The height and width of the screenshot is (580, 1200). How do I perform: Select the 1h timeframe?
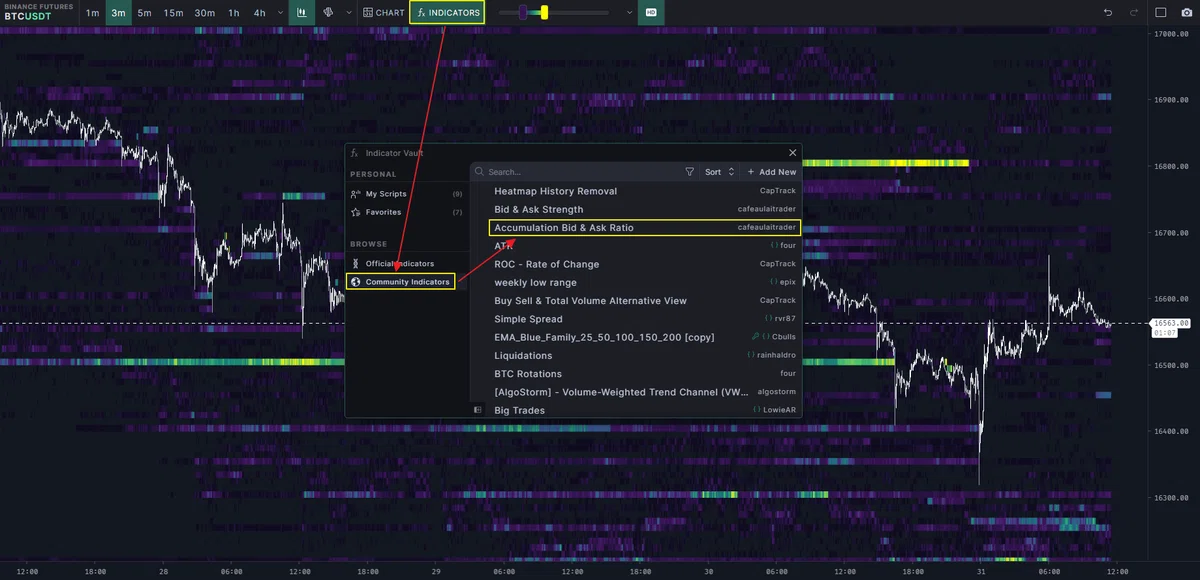click(233, 13)
